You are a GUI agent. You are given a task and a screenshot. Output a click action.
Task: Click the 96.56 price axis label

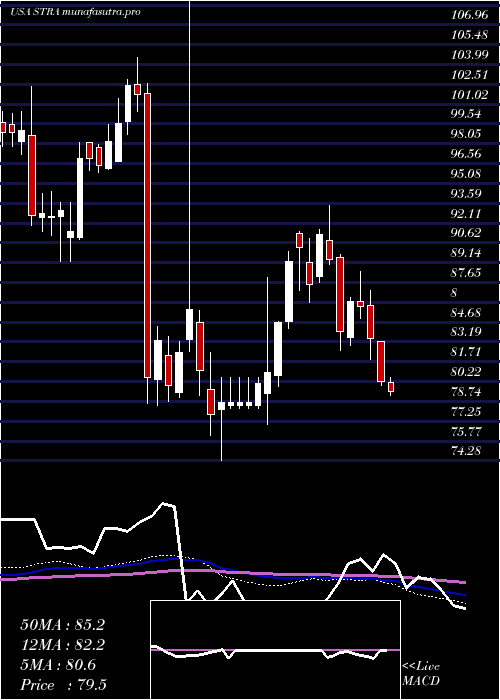pyautogui.click(x=466, y=154)
